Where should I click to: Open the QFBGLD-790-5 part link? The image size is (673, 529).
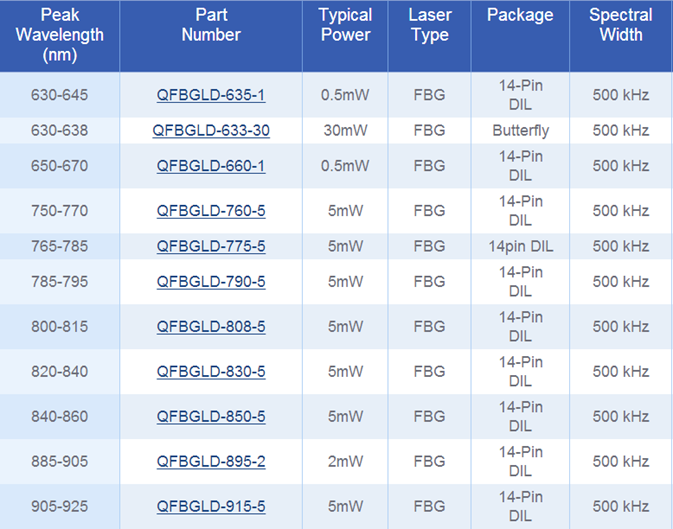(211, 282)
